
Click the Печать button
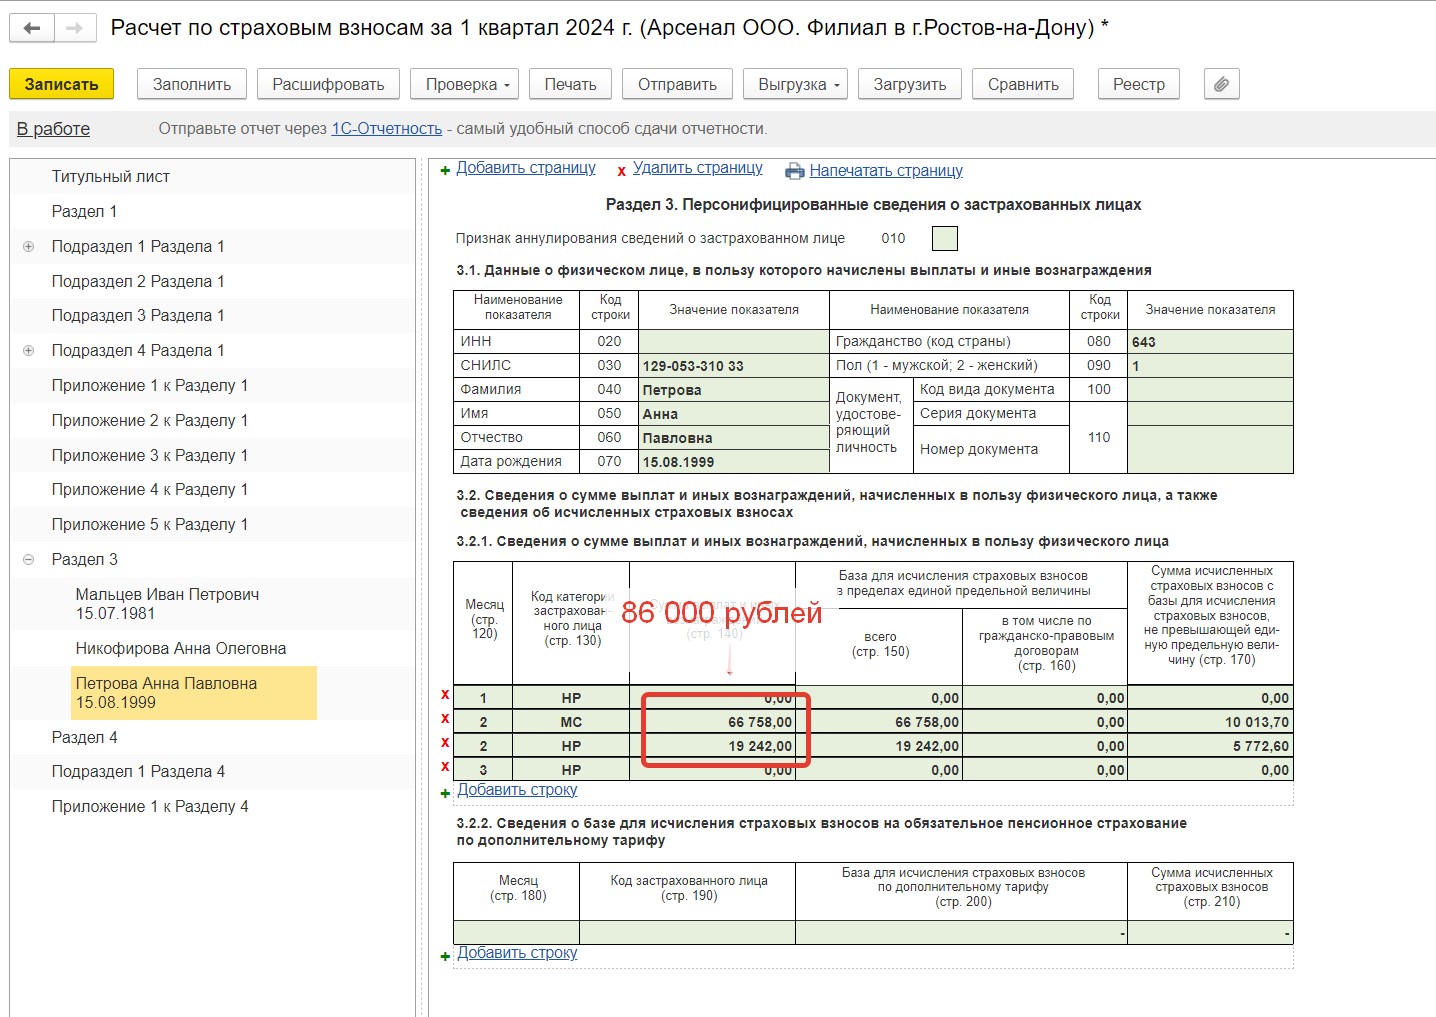pos(570,84)
